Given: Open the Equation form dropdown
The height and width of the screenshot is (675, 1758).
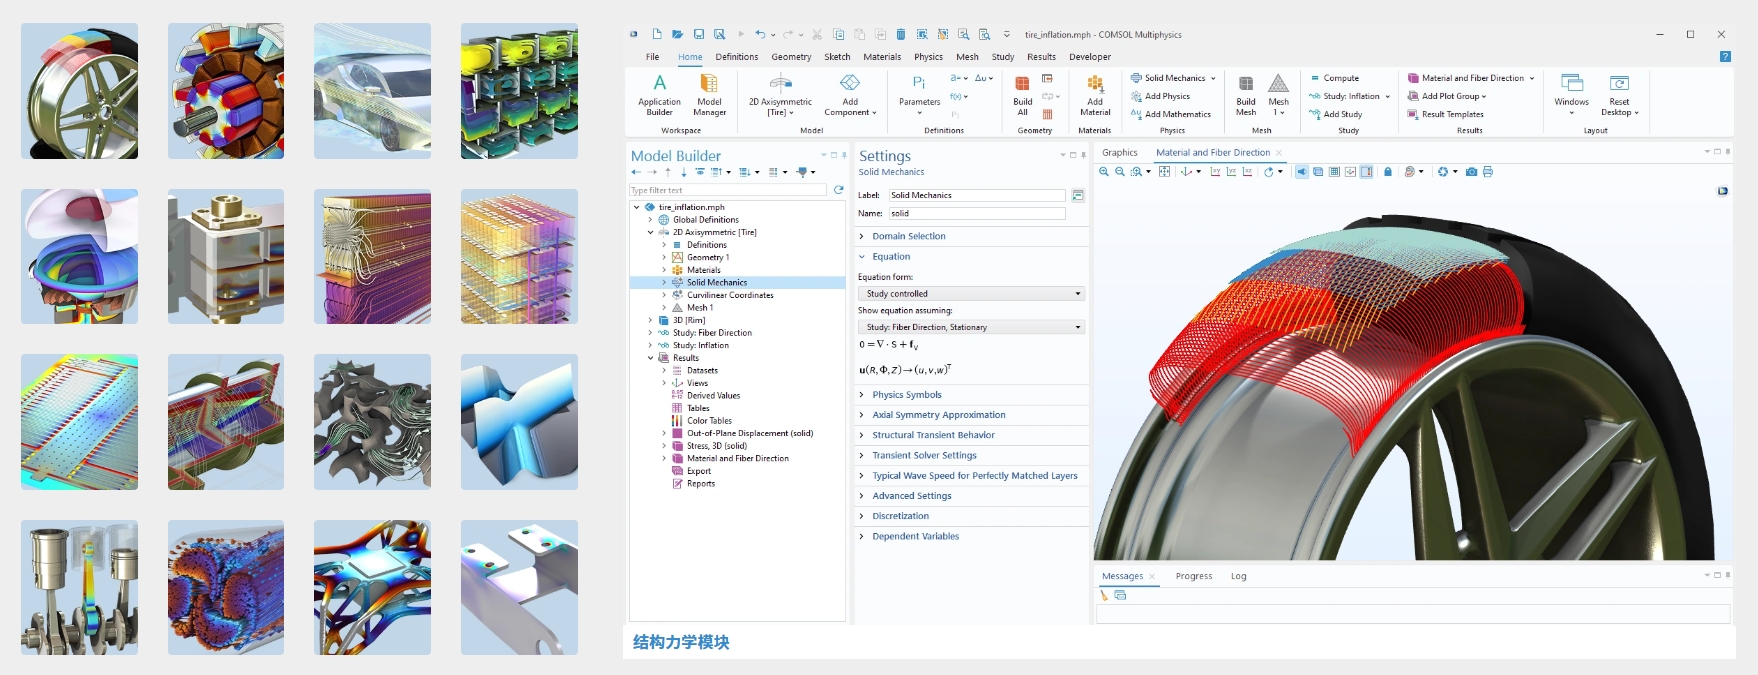Looking at the screenshot, I should [x=971, y=294].
